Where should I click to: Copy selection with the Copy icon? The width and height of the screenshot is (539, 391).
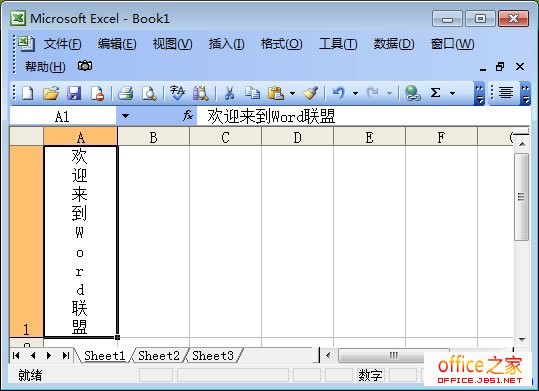[x=252, y=93]
